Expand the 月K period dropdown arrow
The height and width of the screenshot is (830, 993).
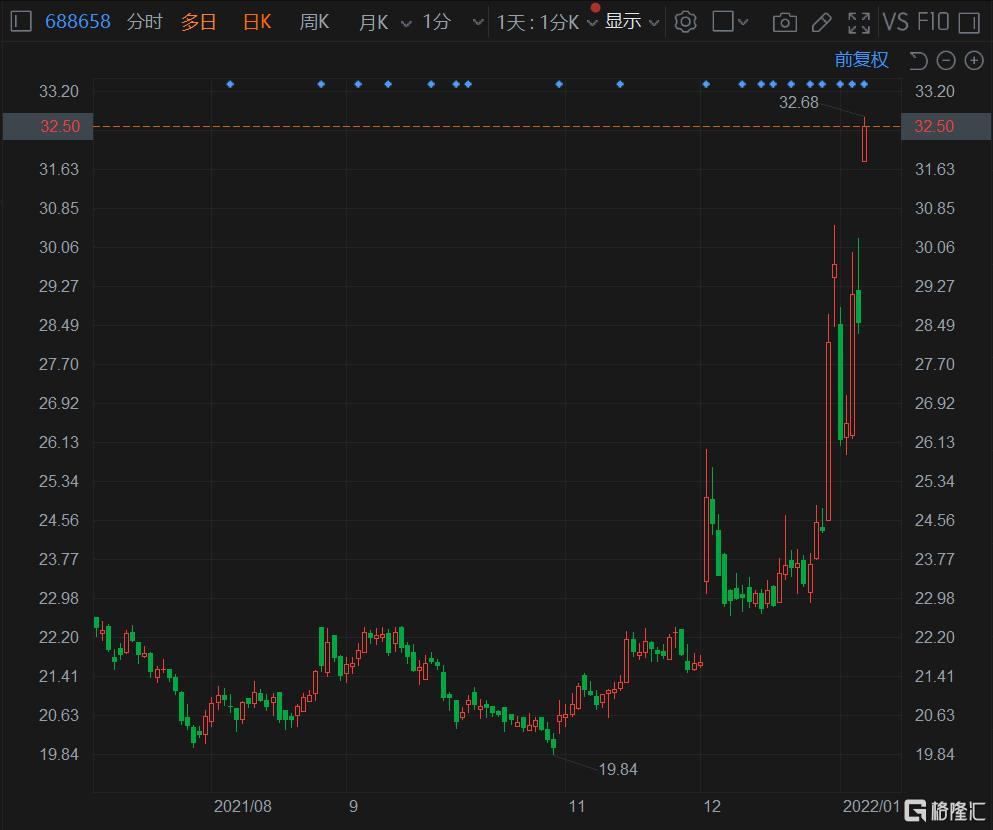(x=405, y=22)
